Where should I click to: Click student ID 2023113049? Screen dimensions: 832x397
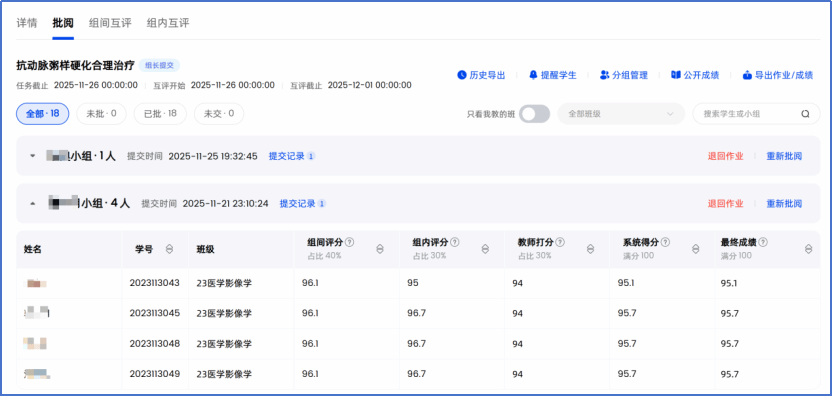point(154,374)
